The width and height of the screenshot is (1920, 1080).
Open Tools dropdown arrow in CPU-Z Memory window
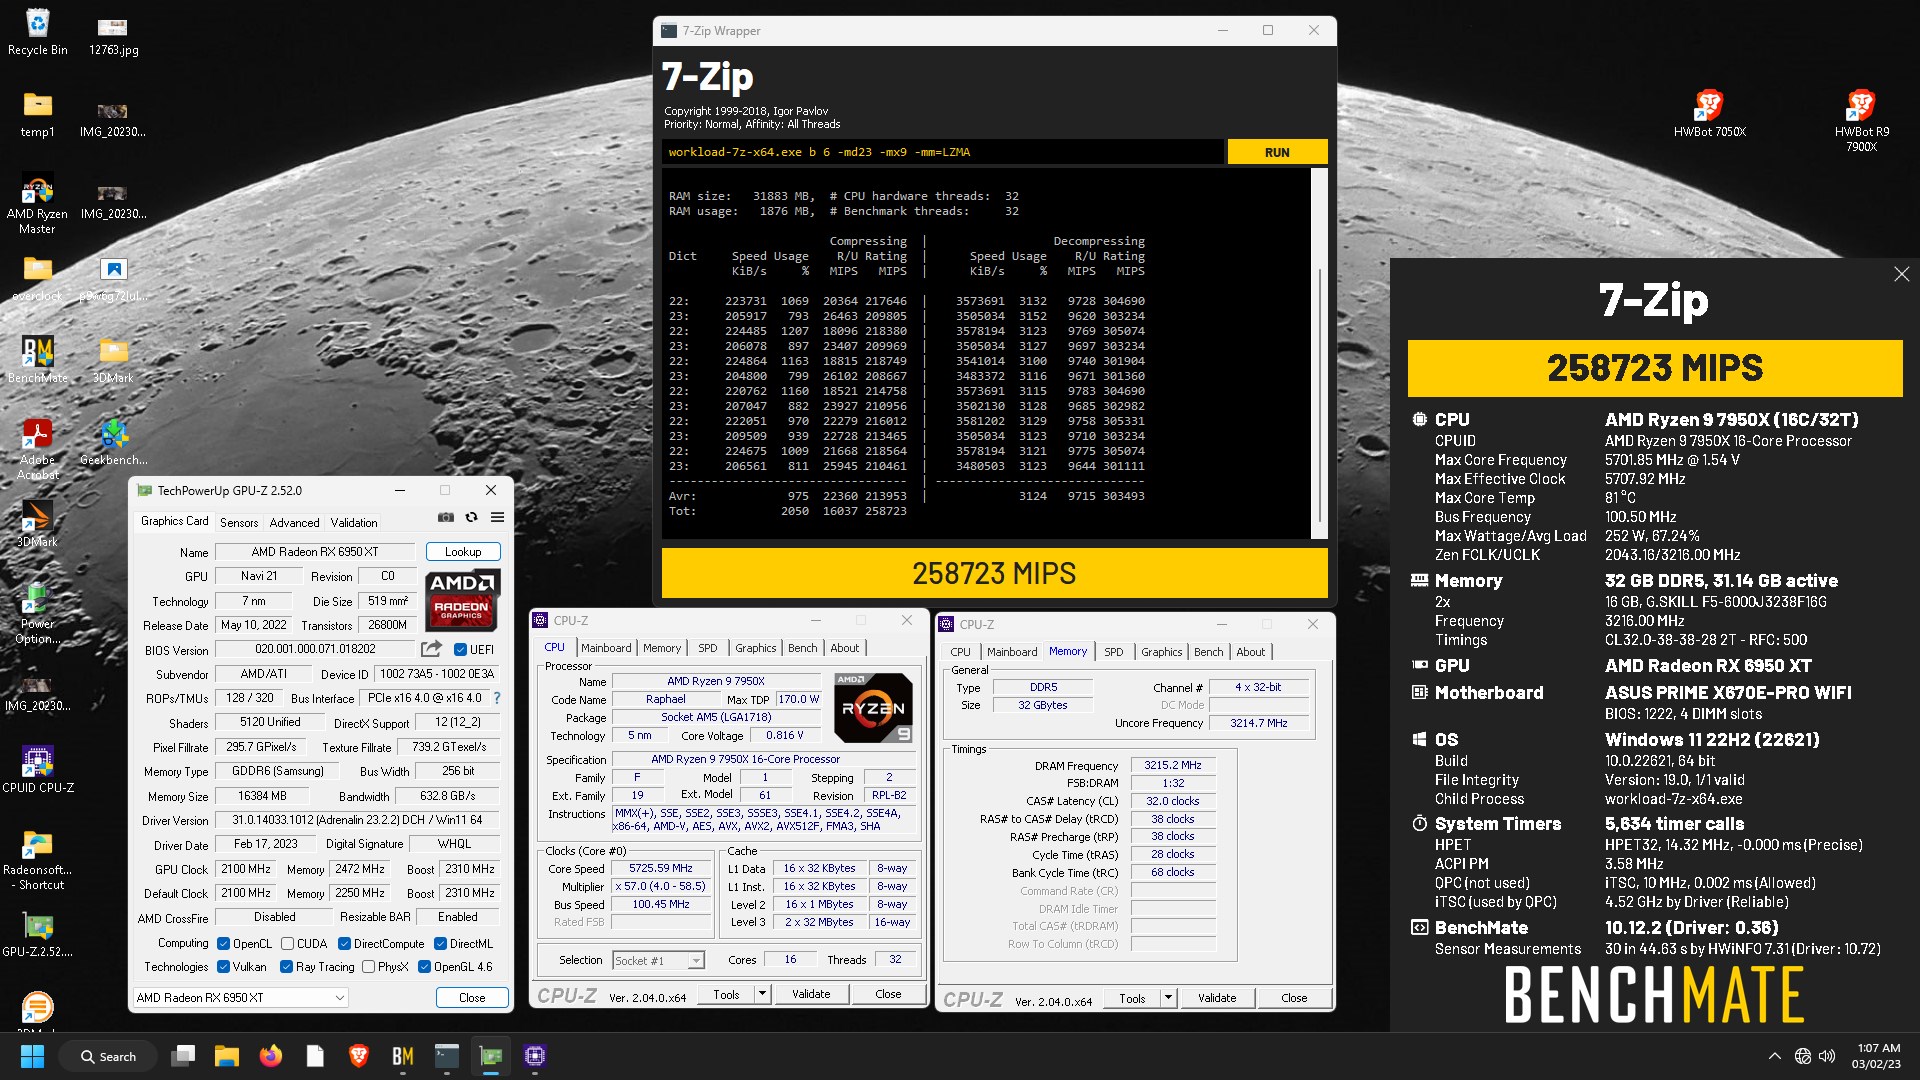(1168, 998)
